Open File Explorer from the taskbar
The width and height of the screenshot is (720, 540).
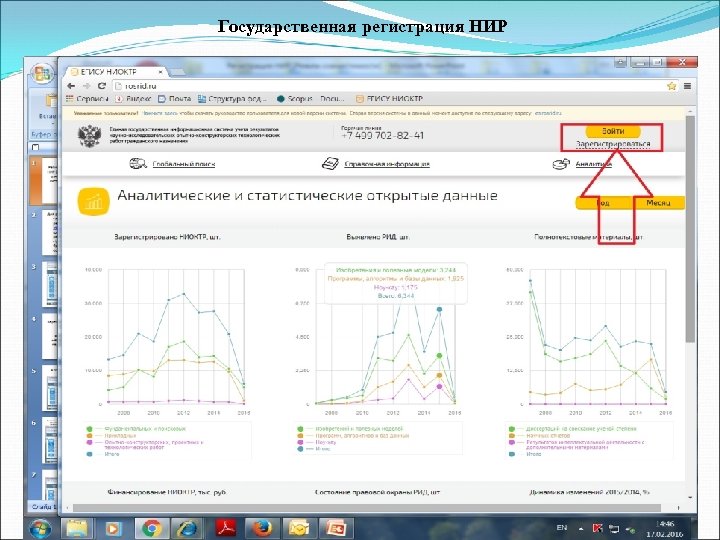point(77,529)
